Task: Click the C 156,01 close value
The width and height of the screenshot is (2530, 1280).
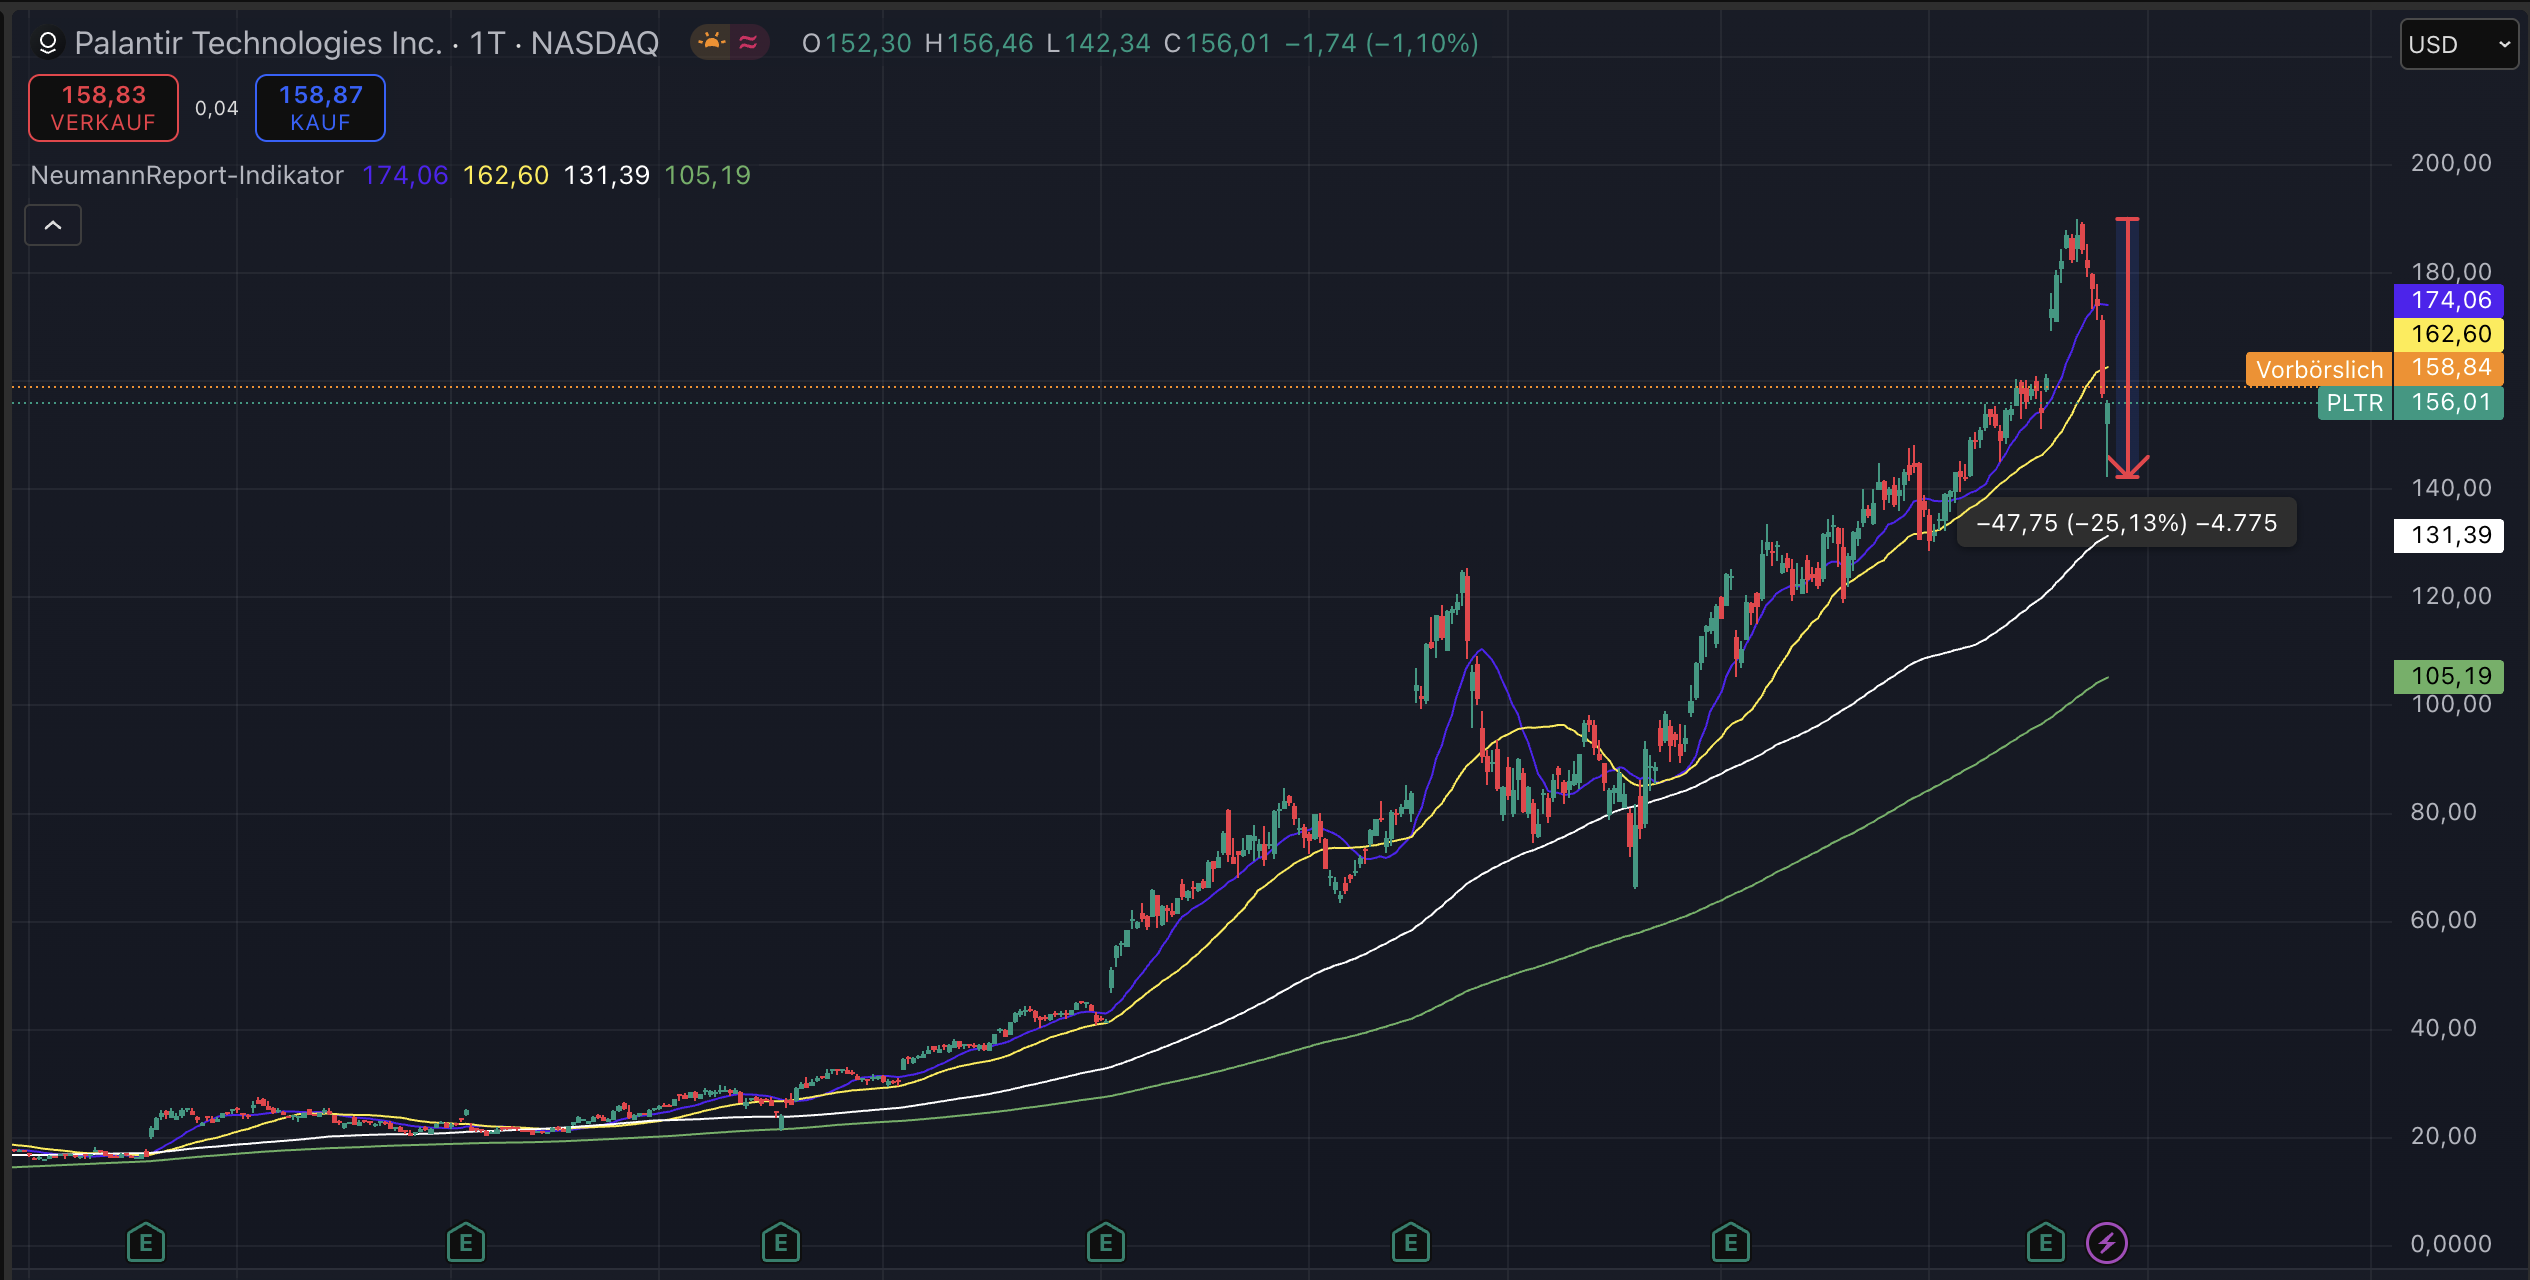Action: (x=1217, y=43)
